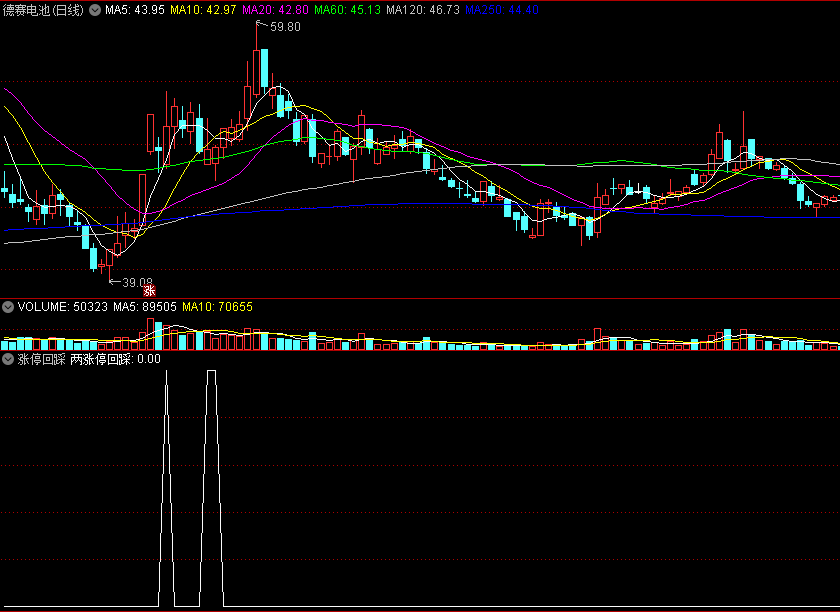
Task: Click the MA120: 46.73 label
Action: click(423, 10)
